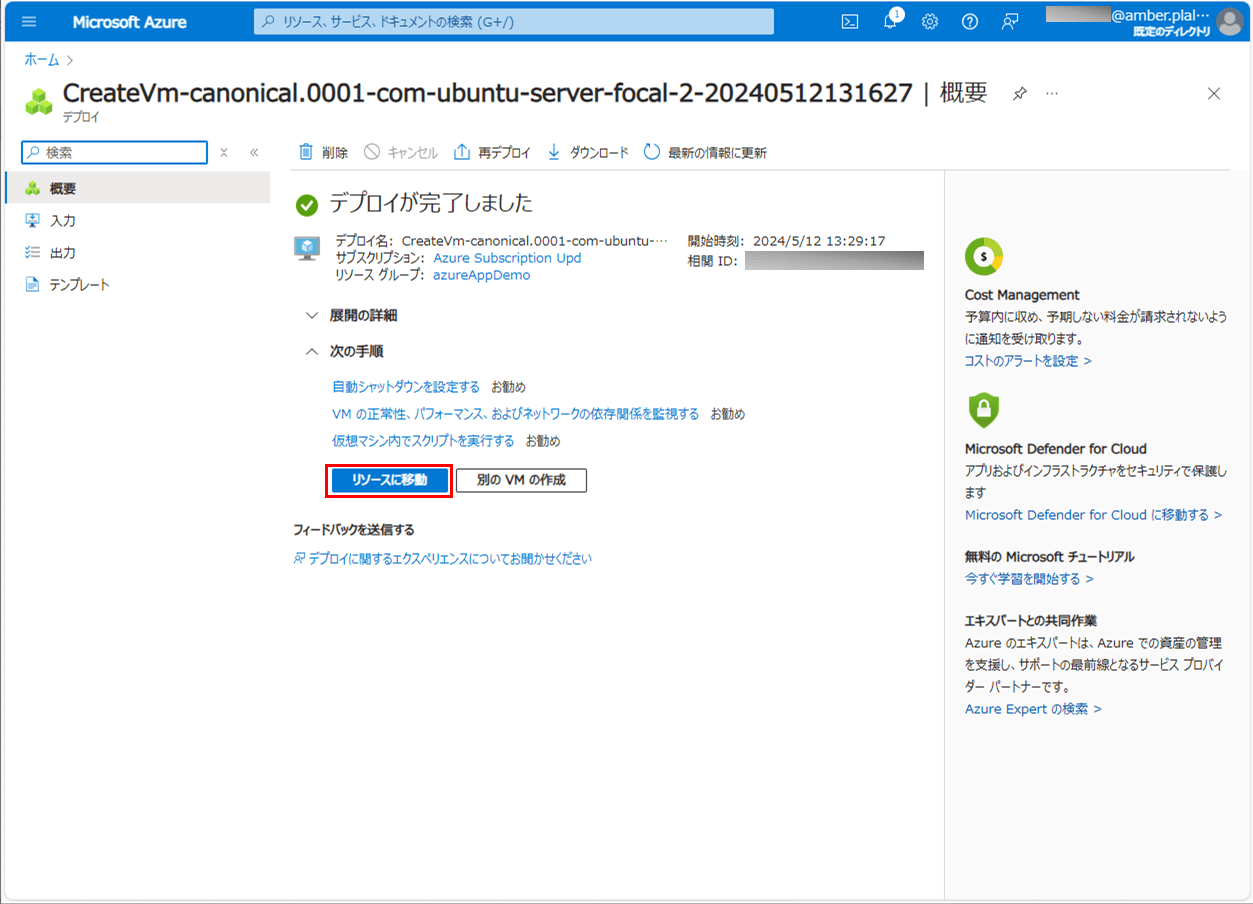Open the portal hamburger menu
The height and width of the screenshot is (904, 1253).
point(29,22)
